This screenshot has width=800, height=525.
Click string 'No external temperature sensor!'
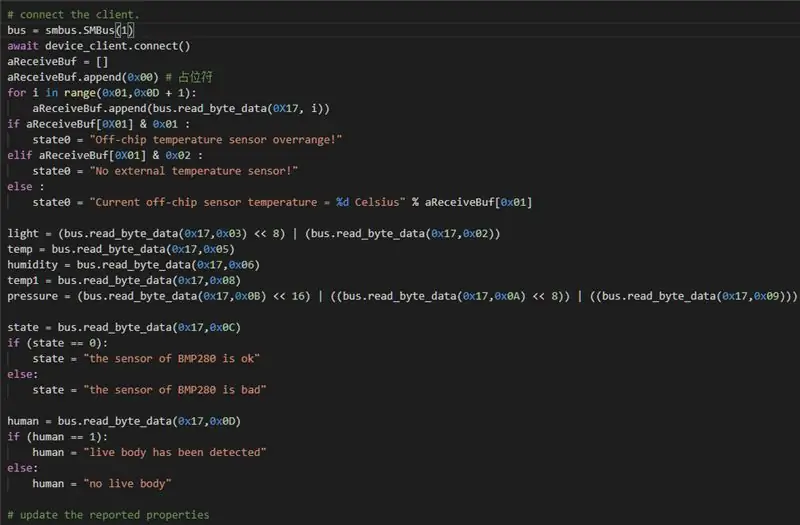click(x=194, y=171)
